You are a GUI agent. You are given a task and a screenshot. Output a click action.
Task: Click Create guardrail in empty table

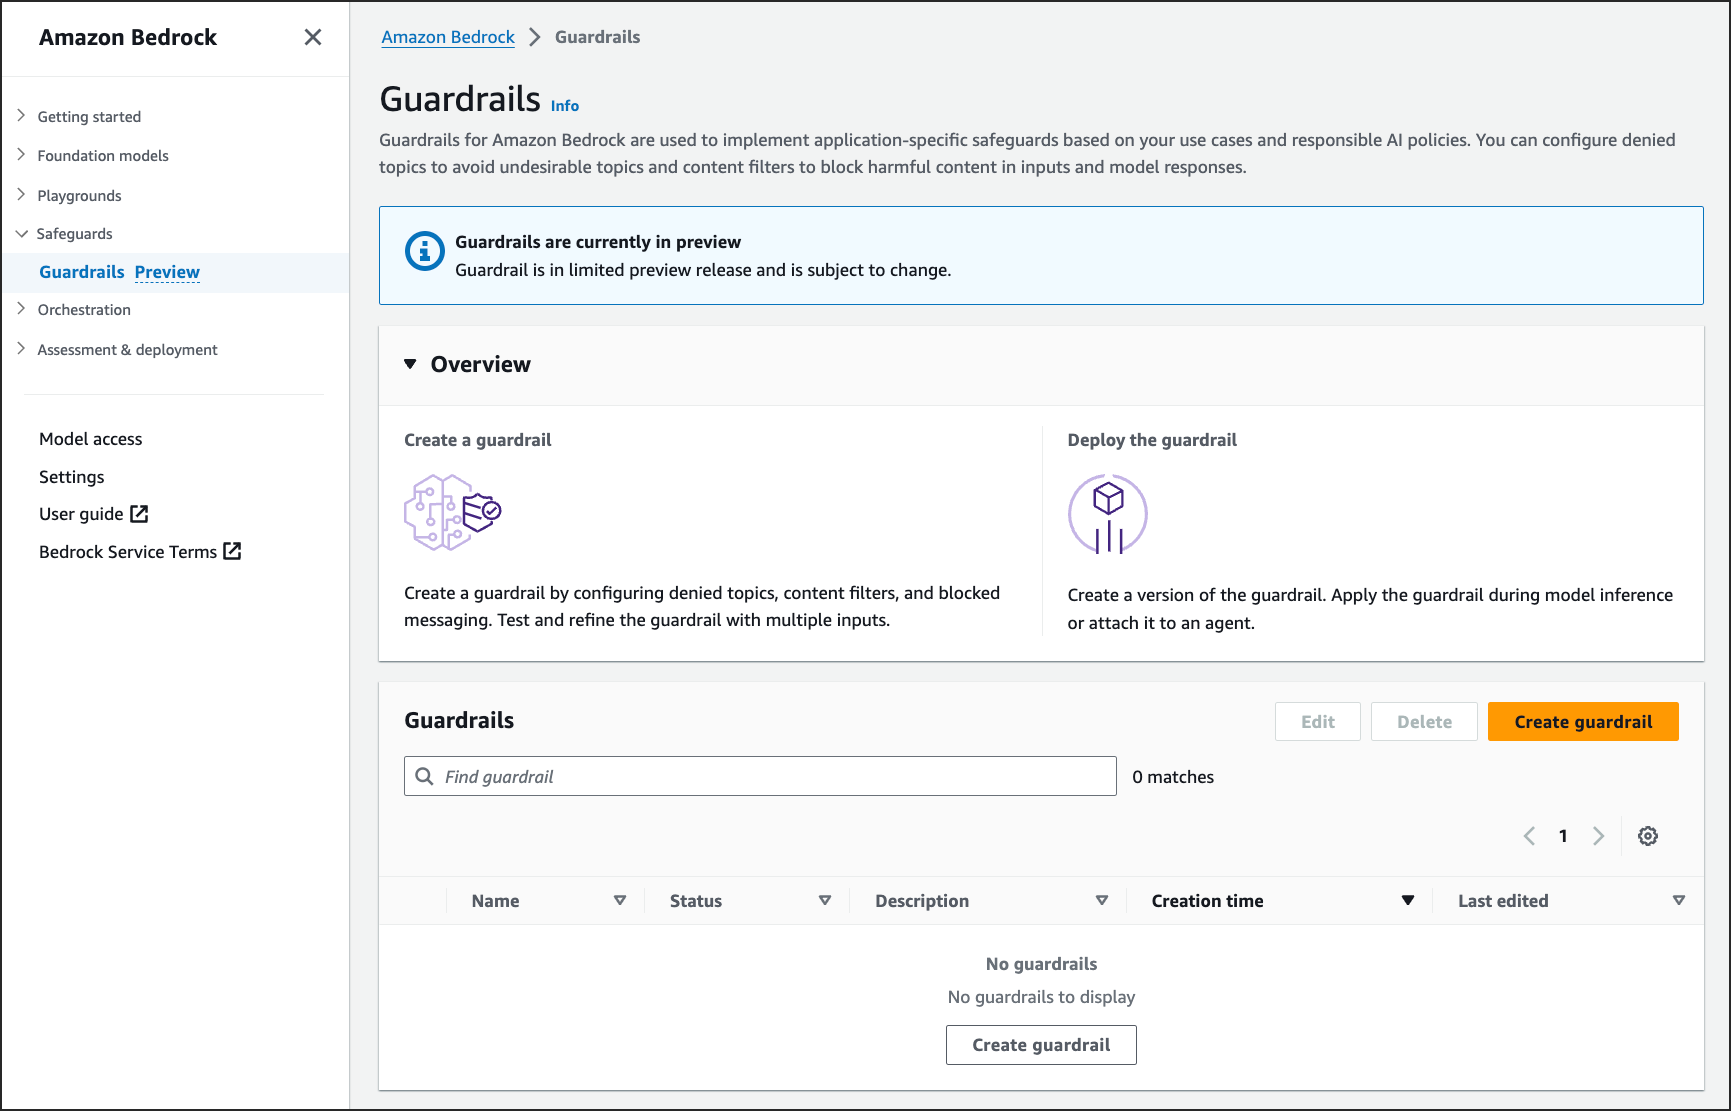[1041, 1045]
